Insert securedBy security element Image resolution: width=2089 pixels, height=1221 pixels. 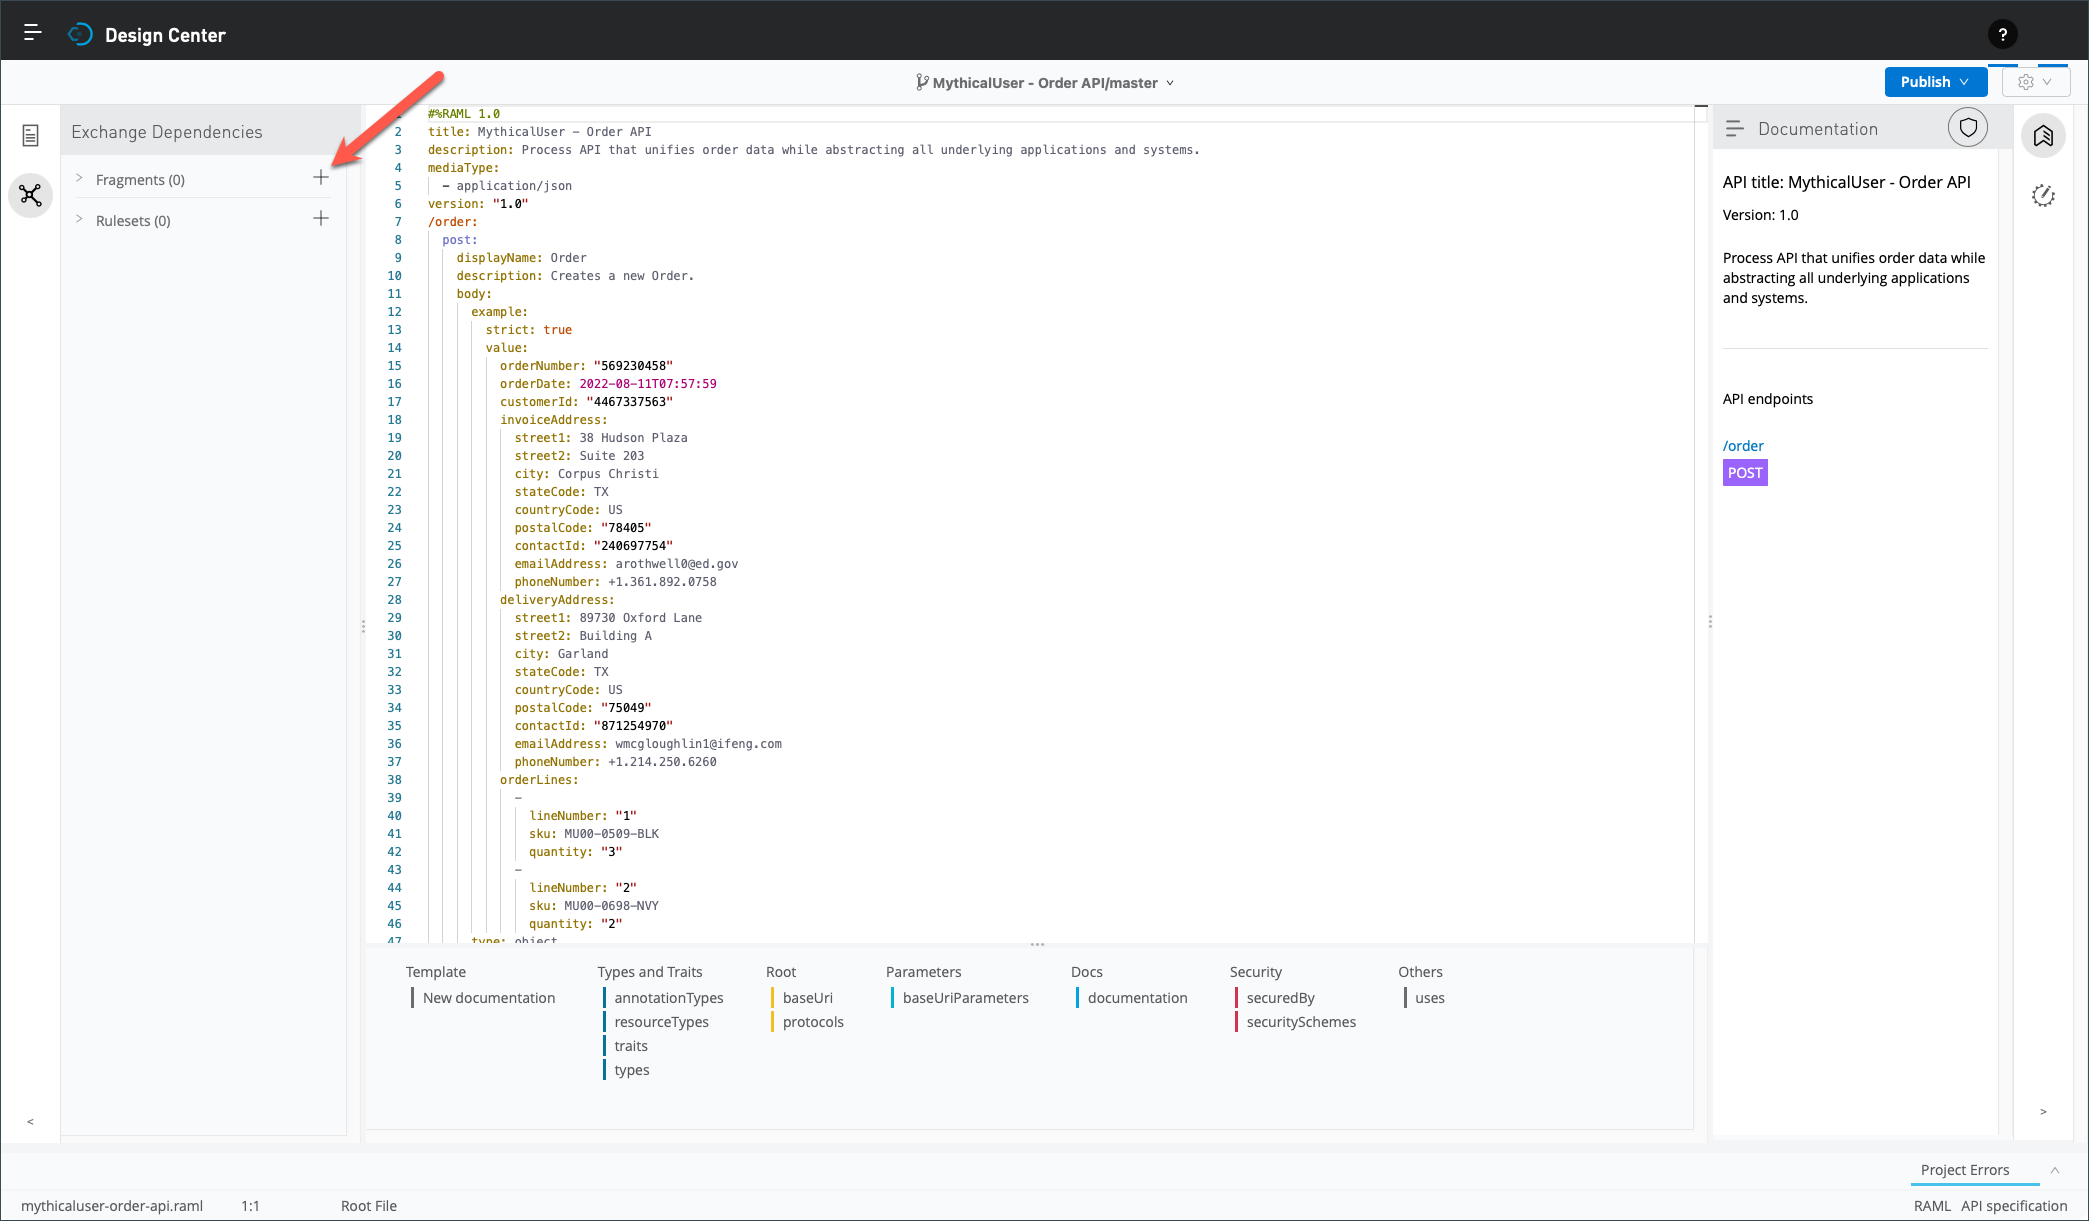point(1280,998)
